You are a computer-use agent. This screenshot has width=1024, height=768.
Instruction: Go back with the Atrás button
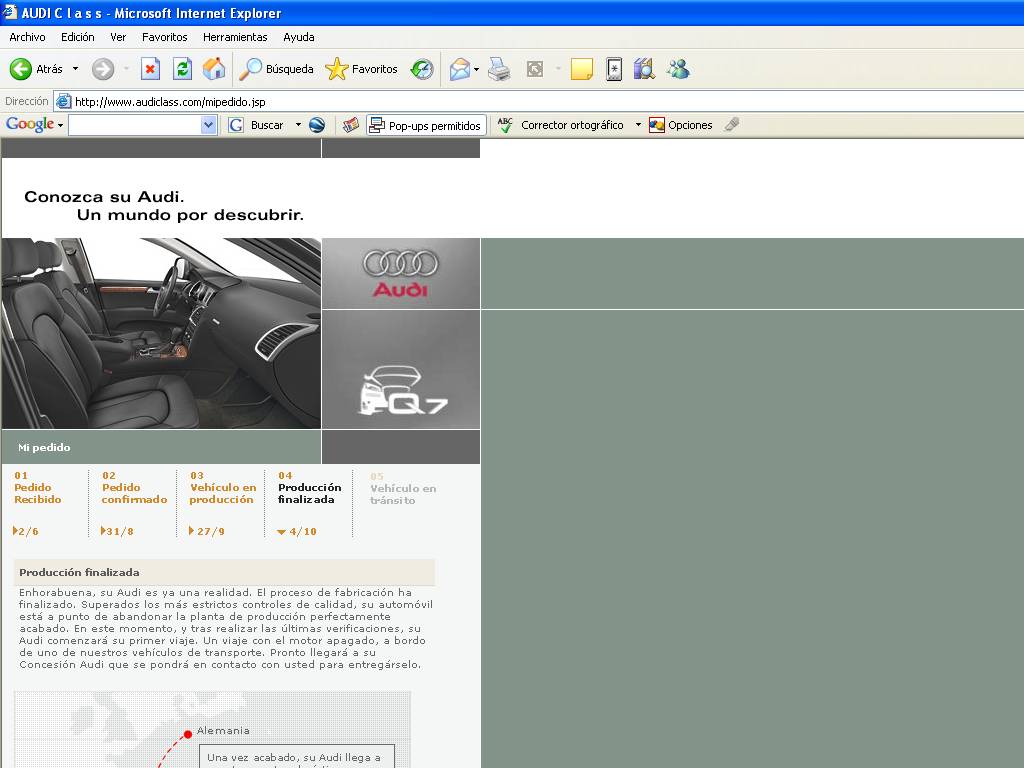click(x=36, y=69)
